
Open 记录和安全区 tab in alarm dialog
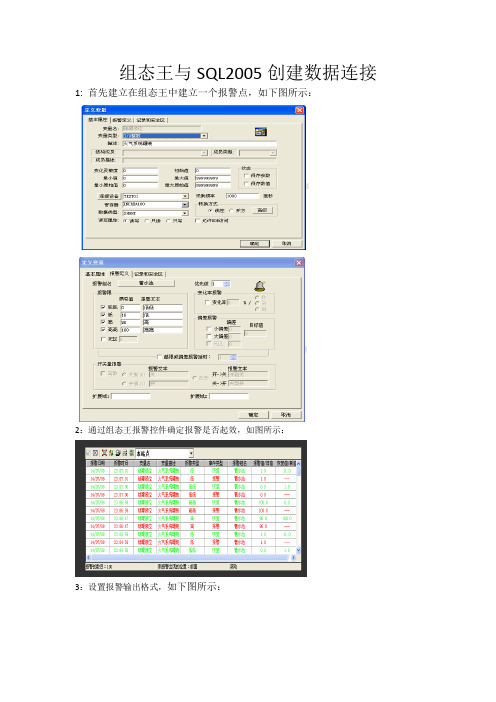pyautogui.click(x=149, y=274)
